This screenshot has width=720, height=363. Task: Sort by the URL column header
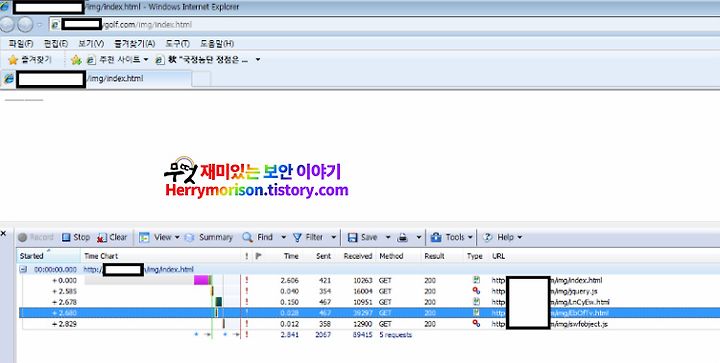(x=499, y=256)
